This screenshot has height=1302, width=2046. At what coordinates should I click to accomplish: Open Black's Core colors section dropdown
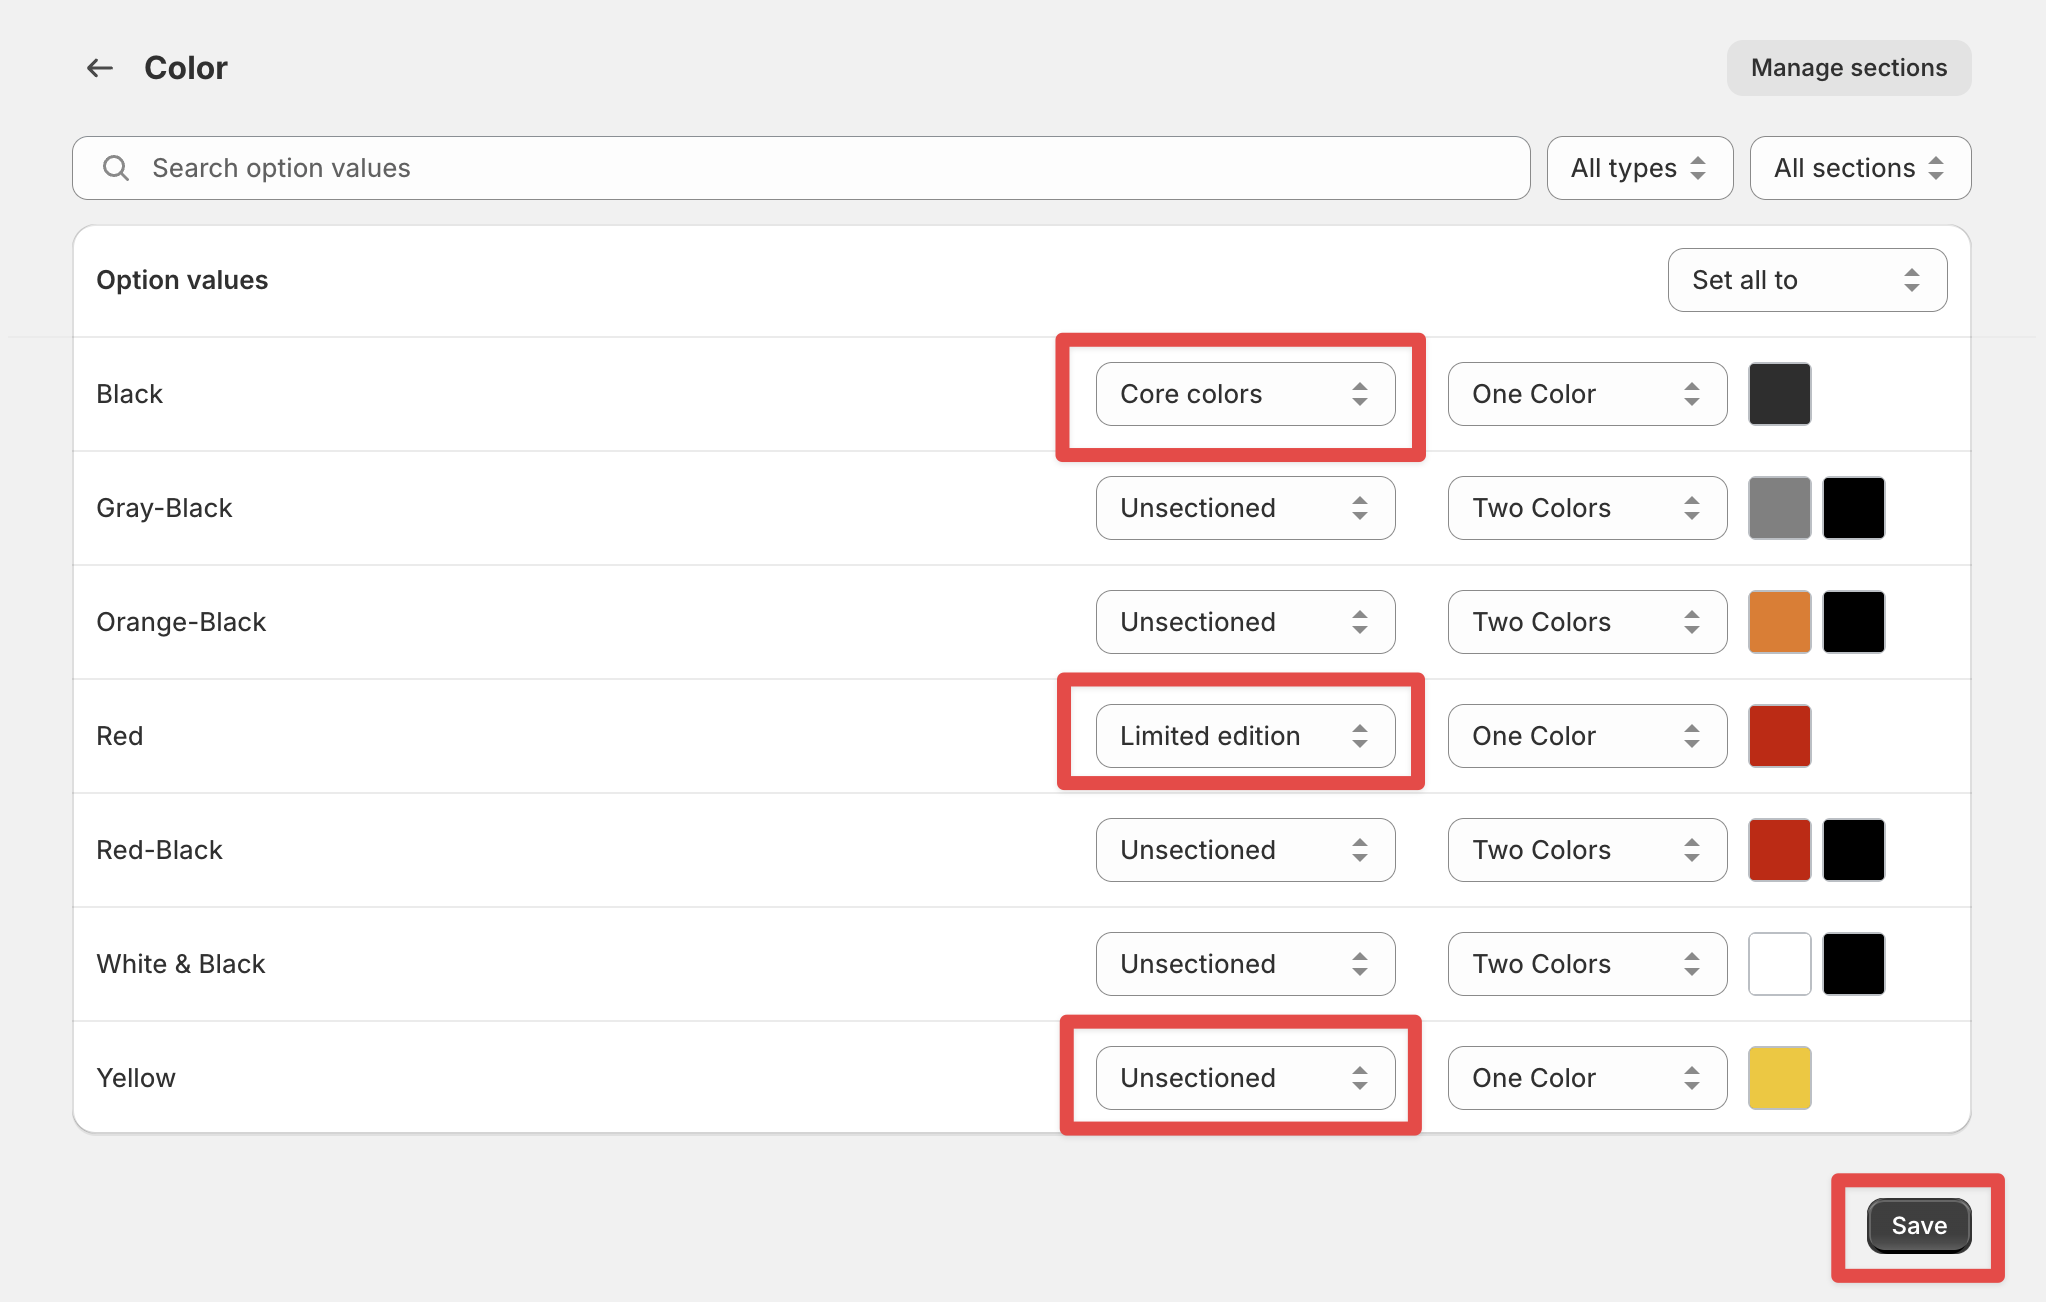(1244, 394)
